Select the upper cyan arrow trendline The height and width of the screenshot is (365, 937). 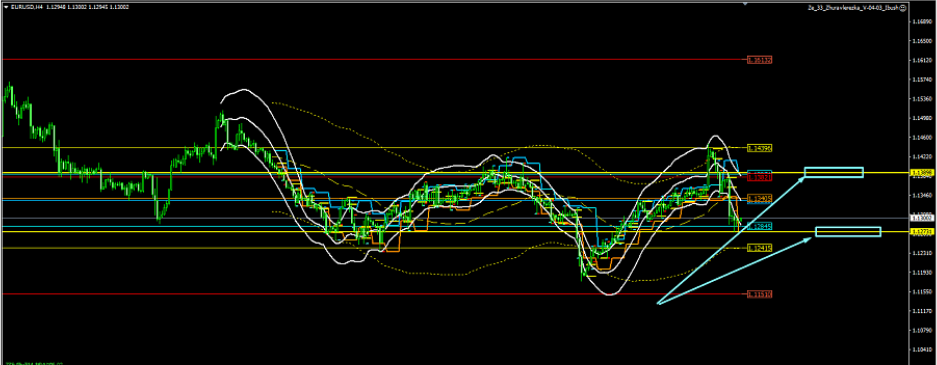coord(731,238)
